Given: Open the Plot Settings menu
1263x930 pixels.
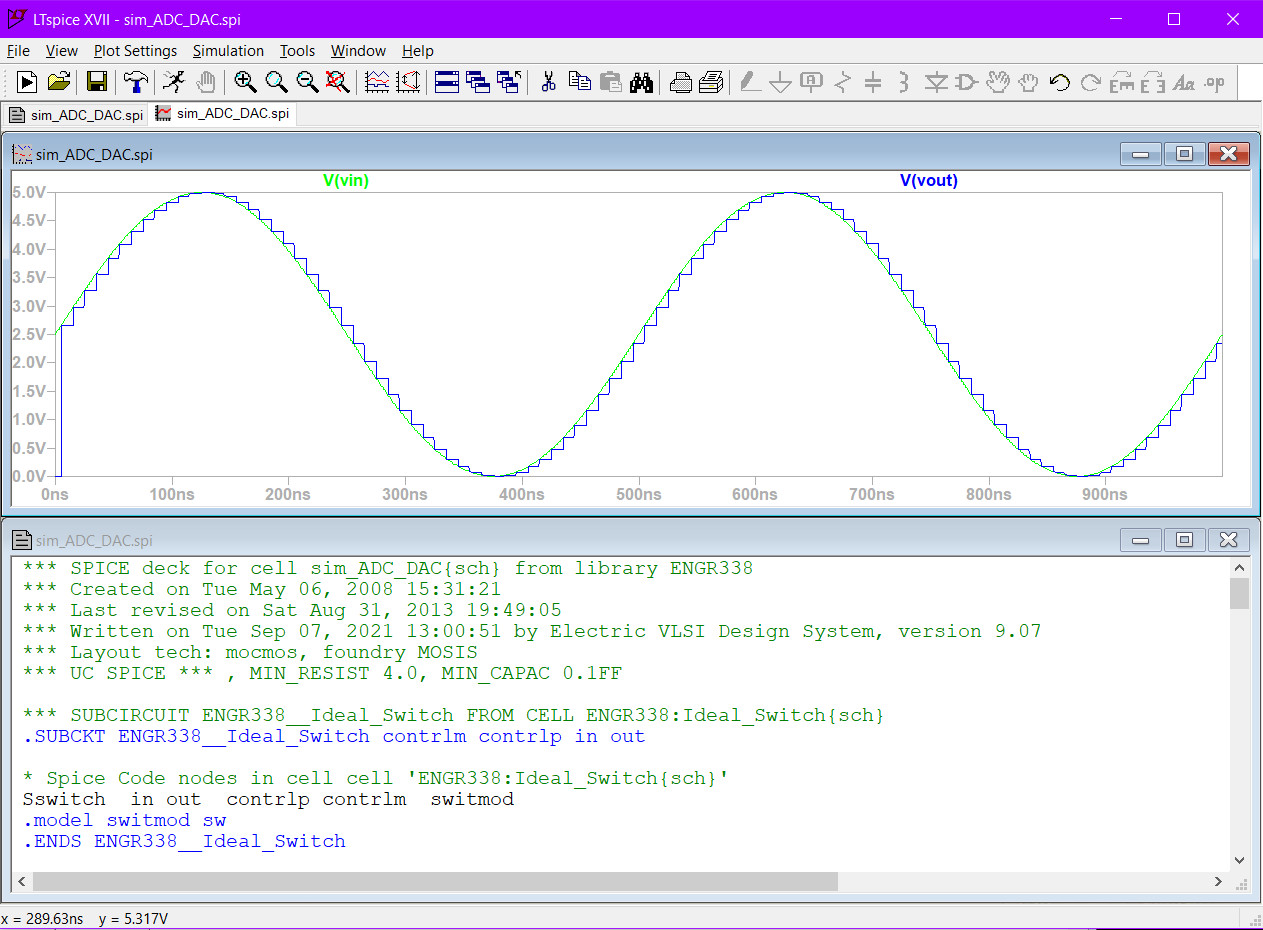Looking at the screenshot, I should (135, 51).
